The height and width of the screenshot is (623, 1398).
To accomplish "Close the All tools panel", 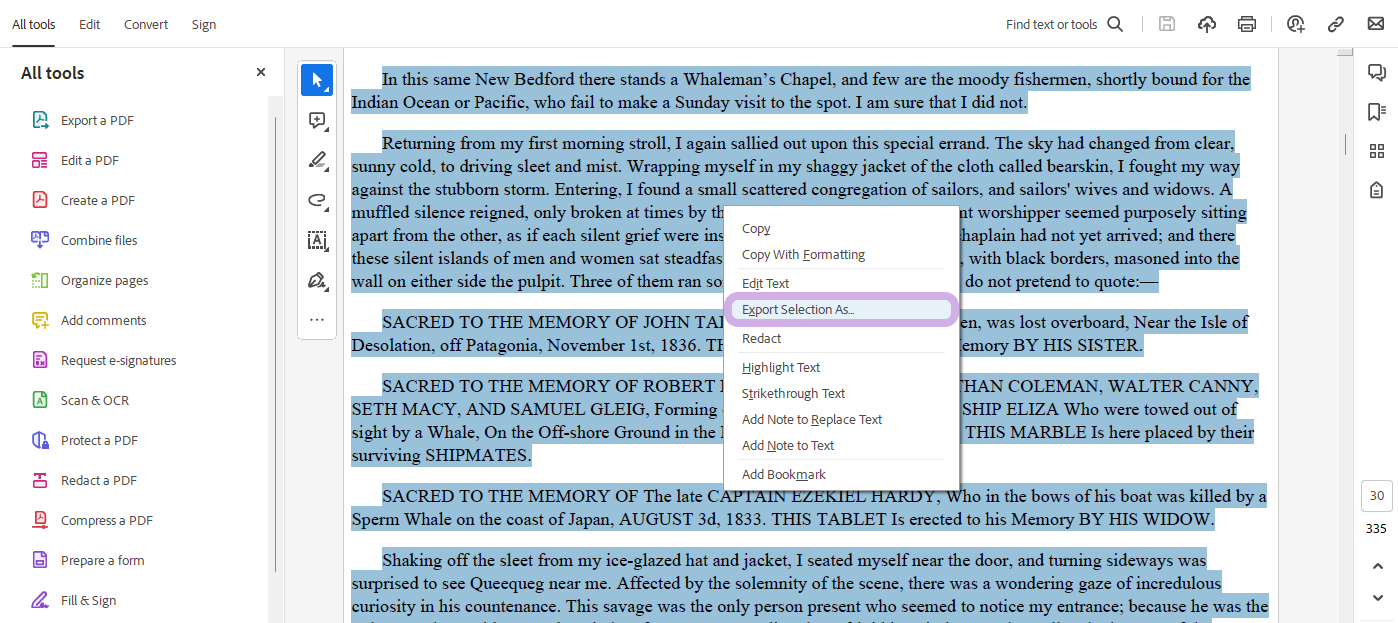I will (261, 72).
